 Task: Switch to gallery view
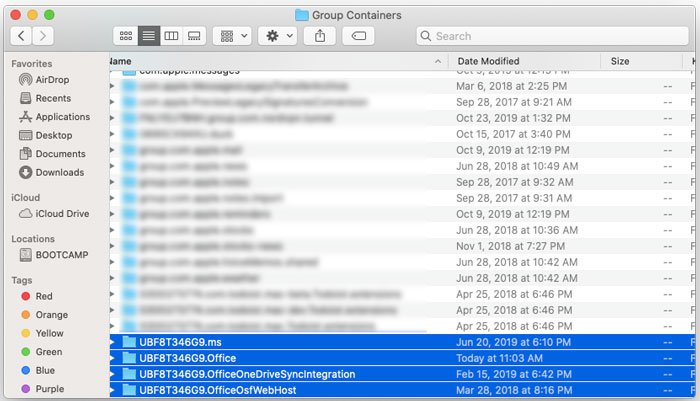coord(194,36)
